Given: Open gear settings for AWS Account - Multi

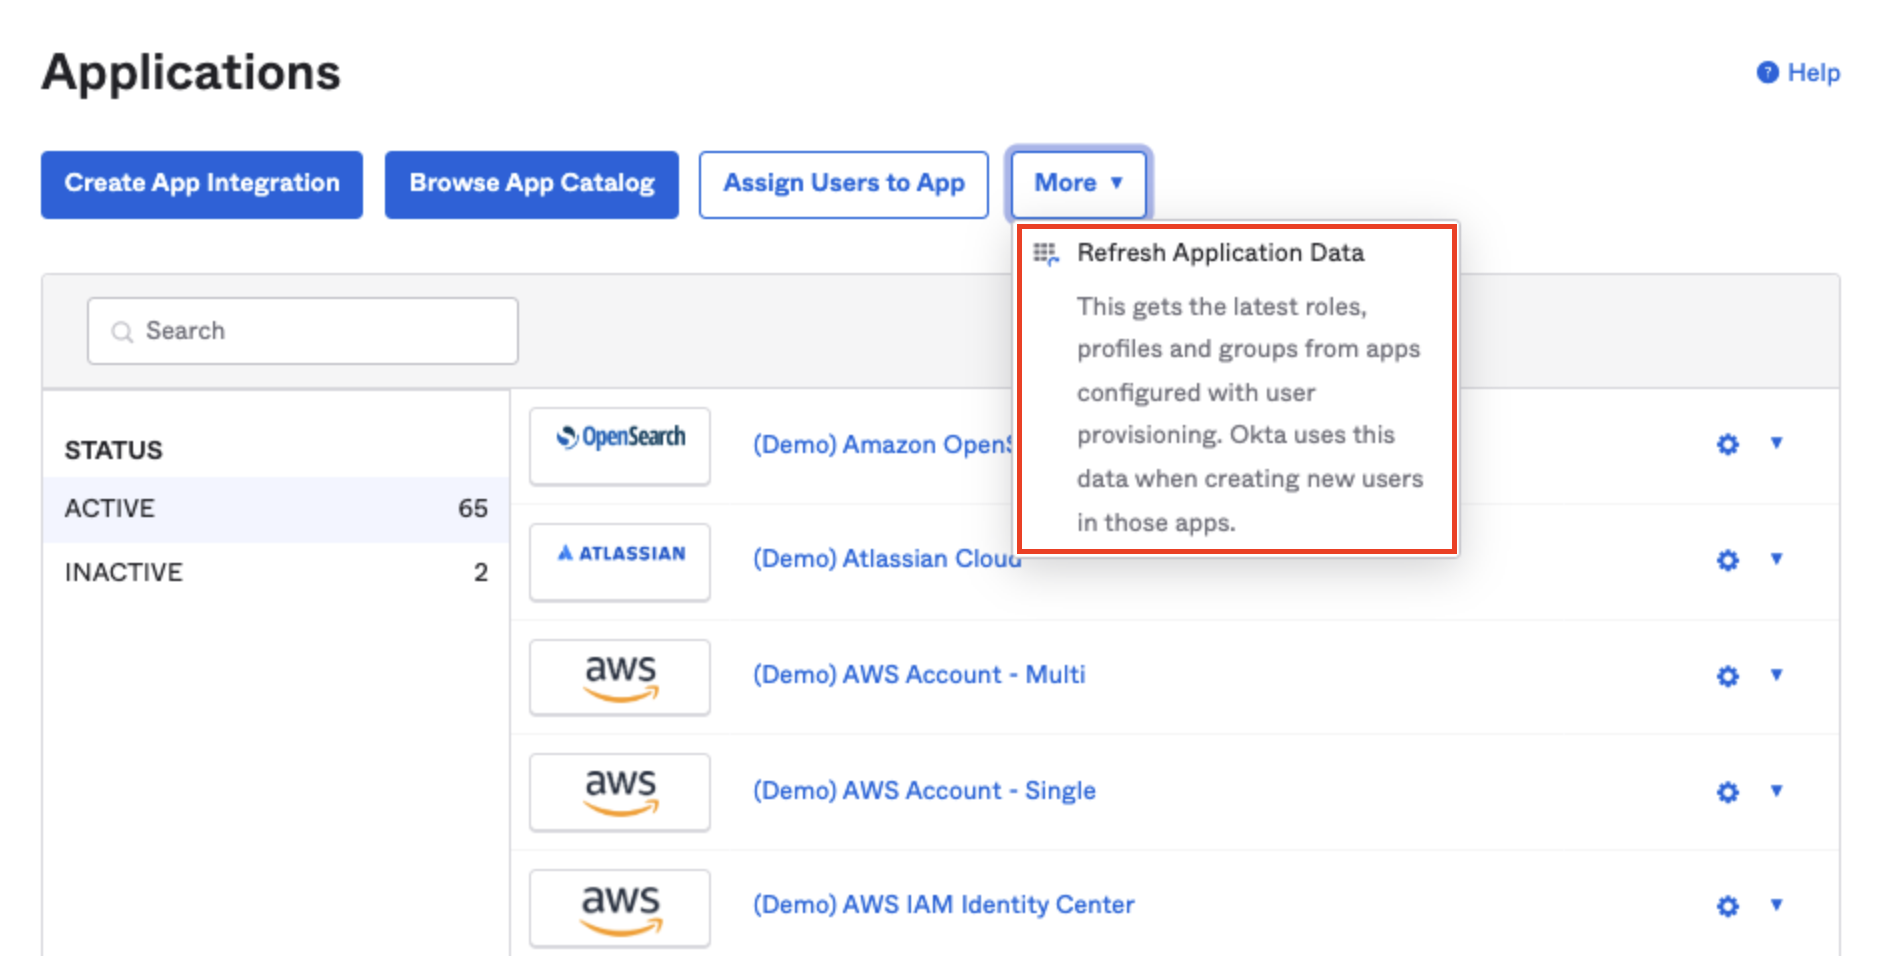Looking at the screenshot, I should [1727, 676].
